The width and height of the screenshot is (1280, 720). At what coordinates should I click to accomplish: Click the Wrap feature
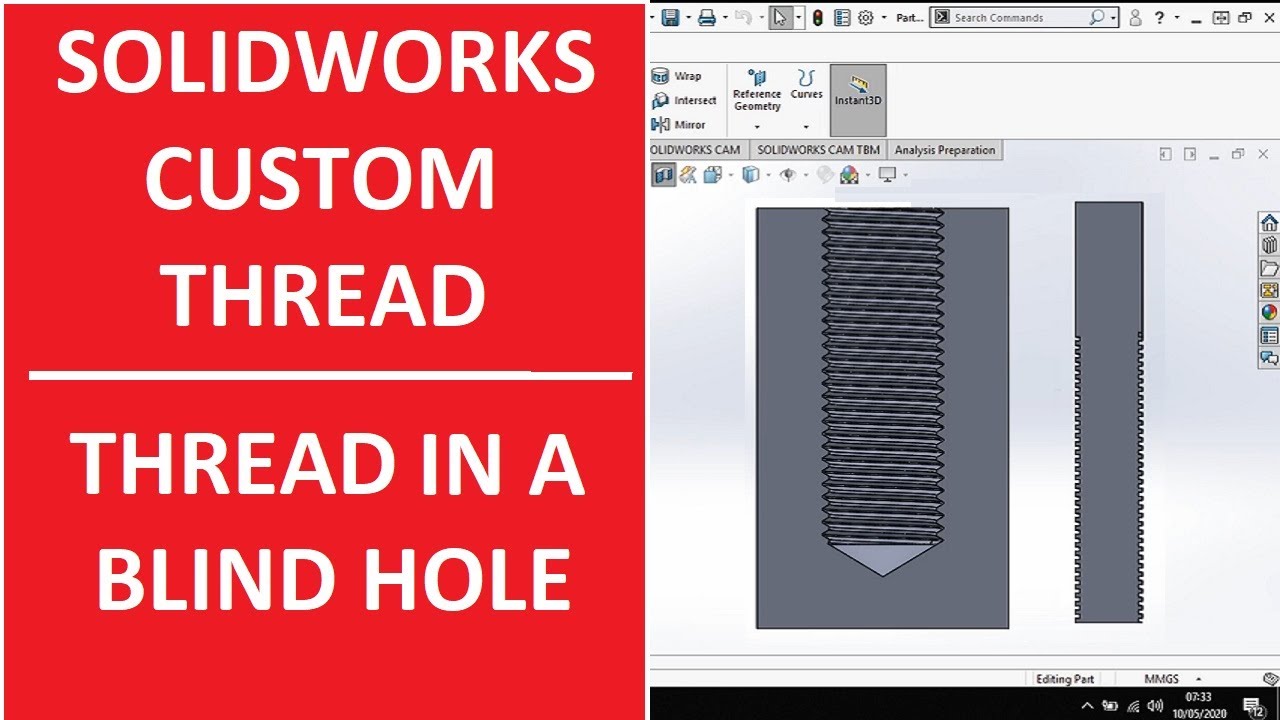click(x=677, y=76)
